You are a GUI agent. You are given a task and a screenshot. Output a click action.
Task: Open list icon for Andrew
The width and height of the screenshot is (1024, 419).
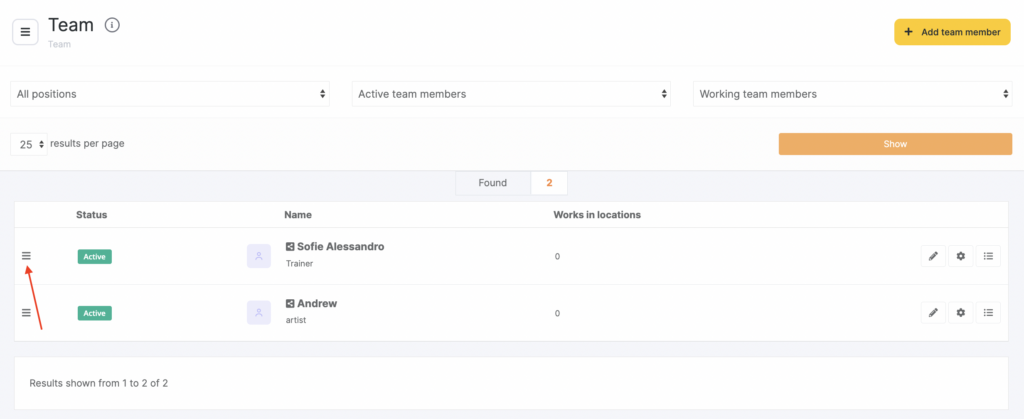click(x=988, y=313)
